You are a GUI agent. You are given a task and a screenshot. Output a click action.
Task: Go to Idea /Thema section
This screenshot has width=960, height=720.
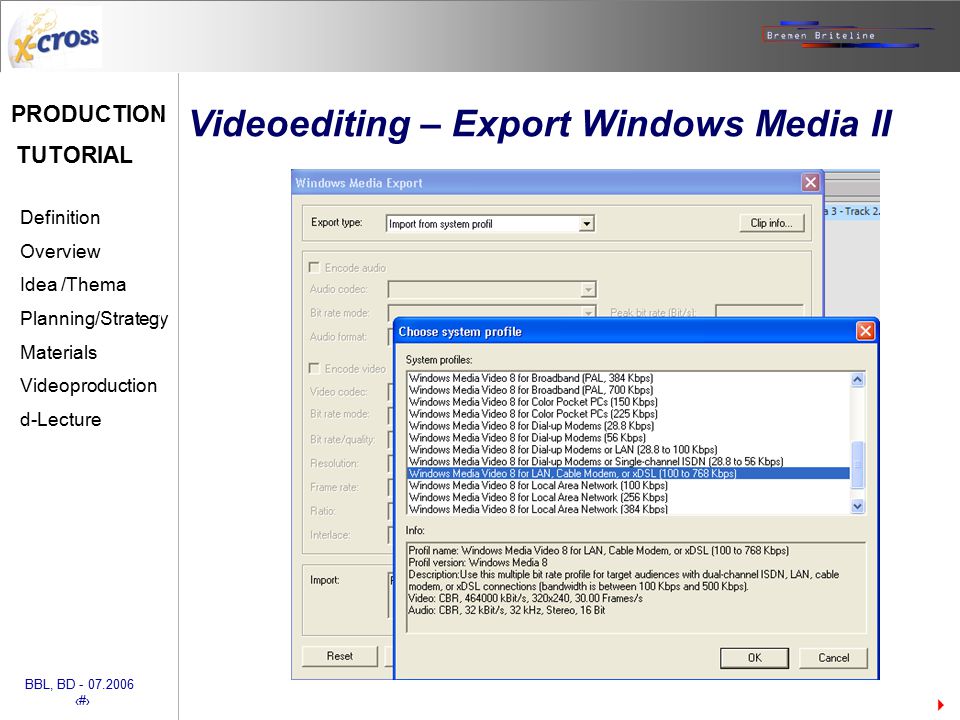tap(73, 285)
